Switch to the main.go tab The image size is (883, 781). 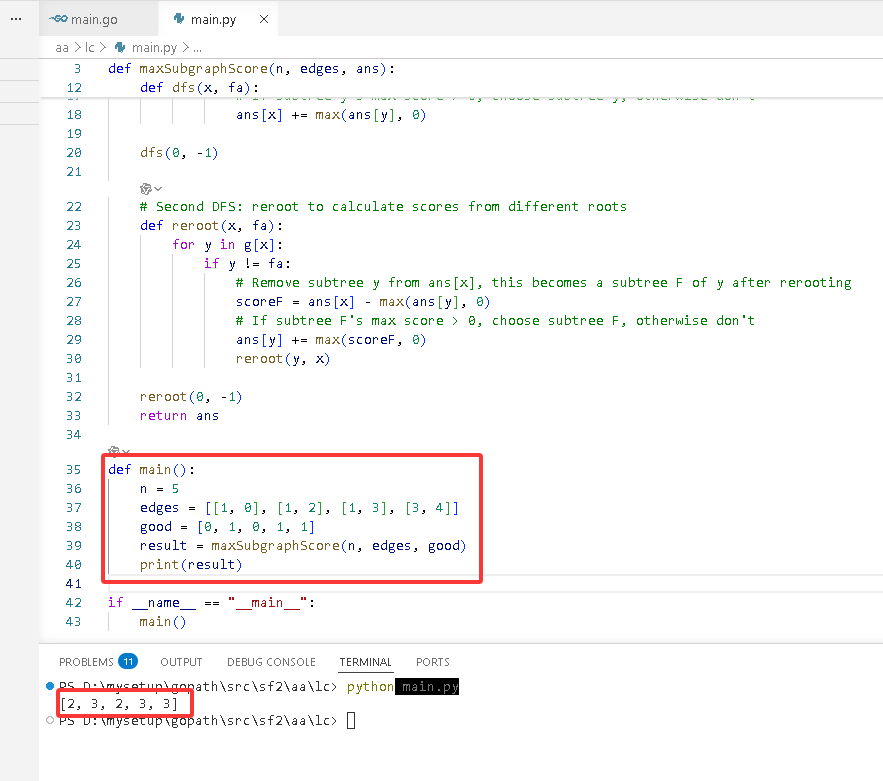tap(94, 19)
